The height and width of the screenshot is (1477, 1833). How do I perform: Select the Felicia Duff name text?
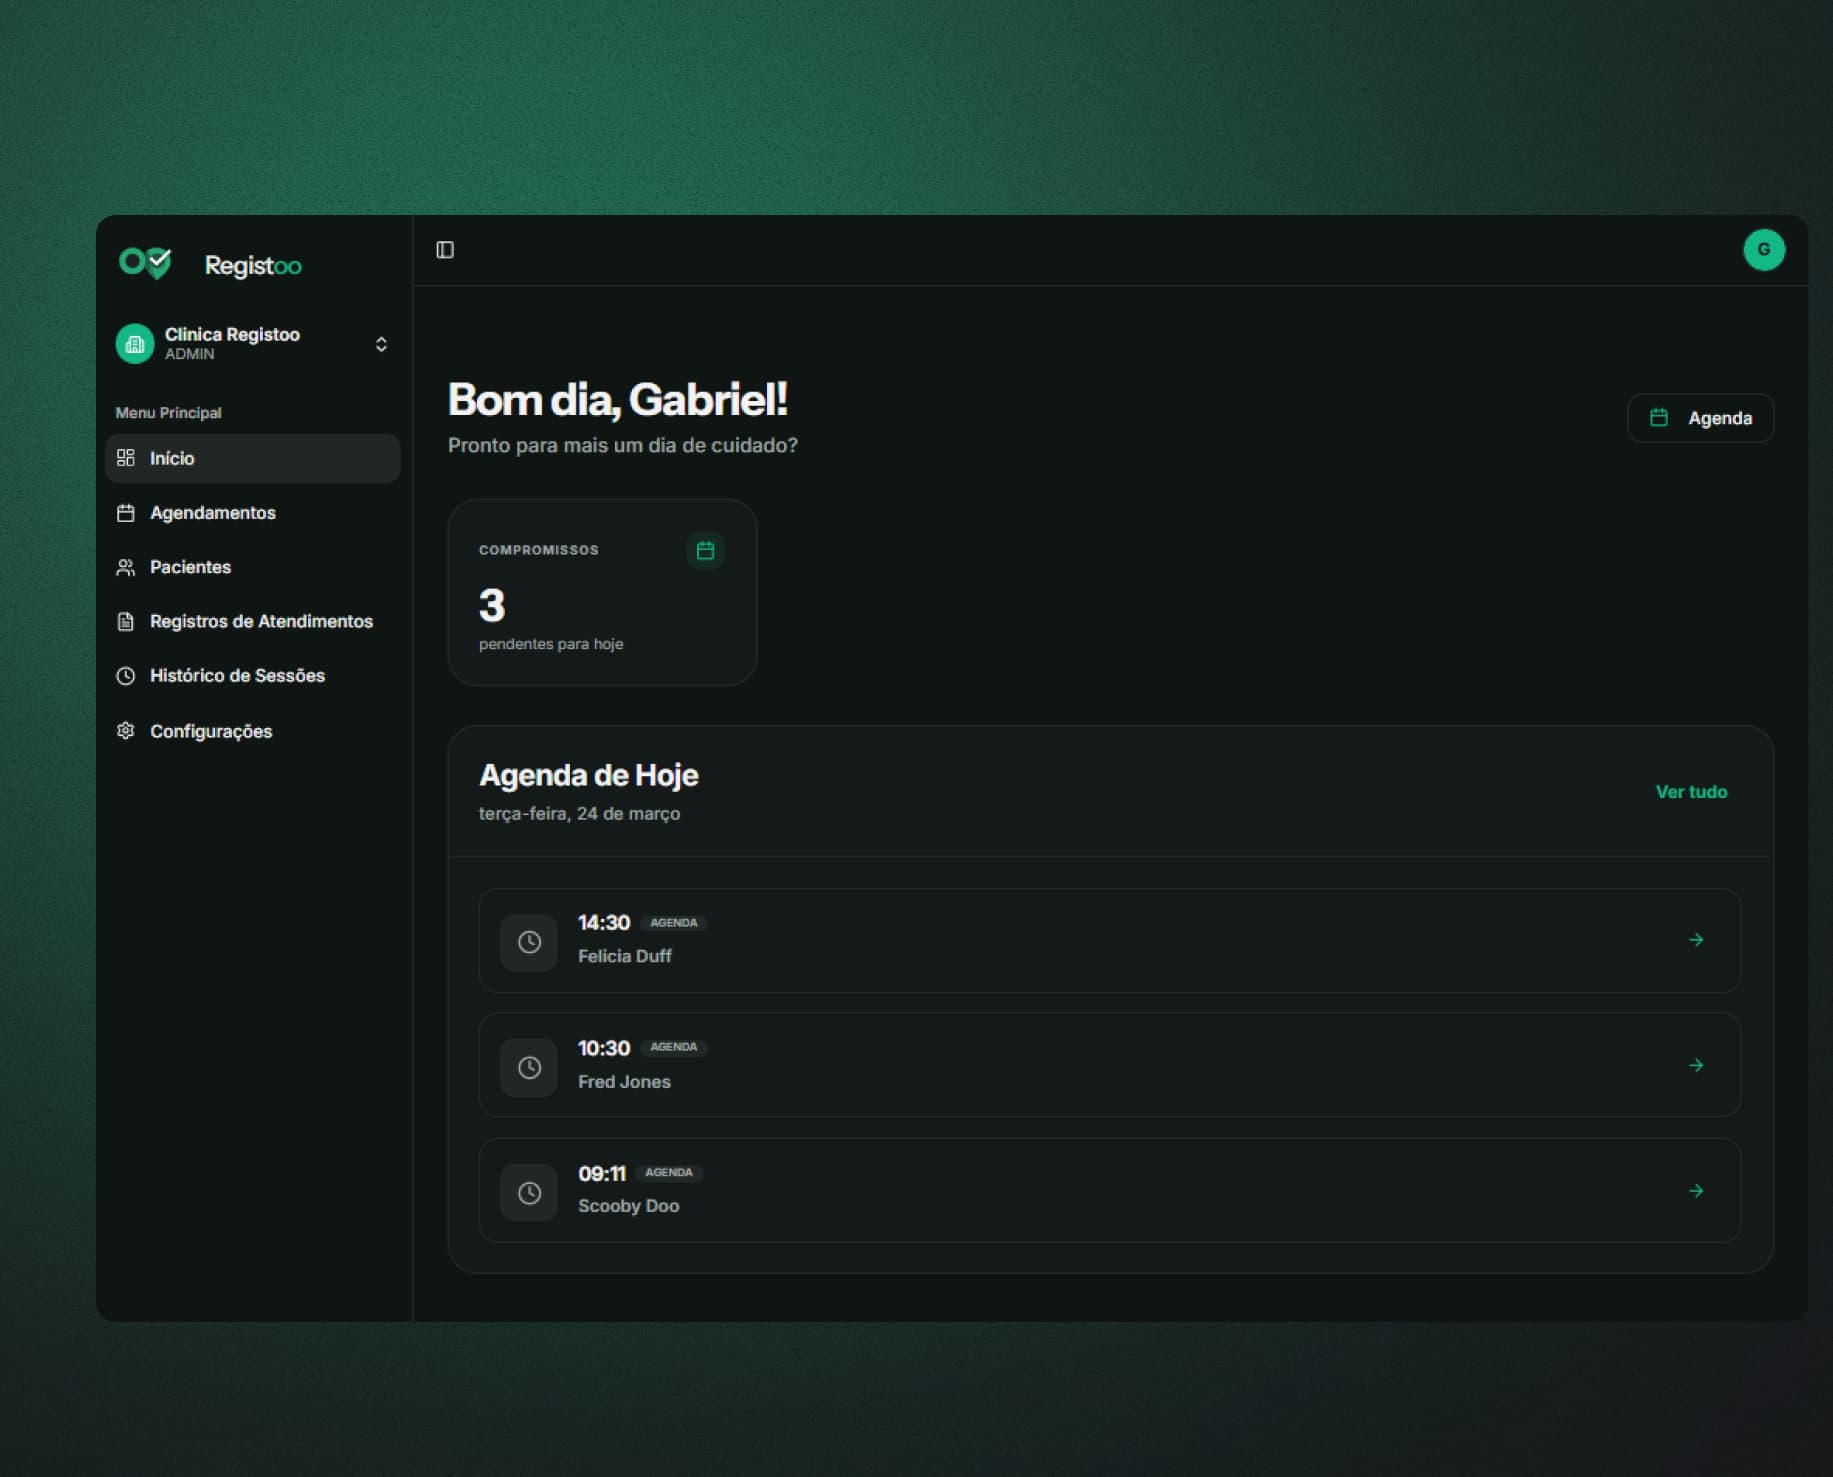tap(625, 956)
